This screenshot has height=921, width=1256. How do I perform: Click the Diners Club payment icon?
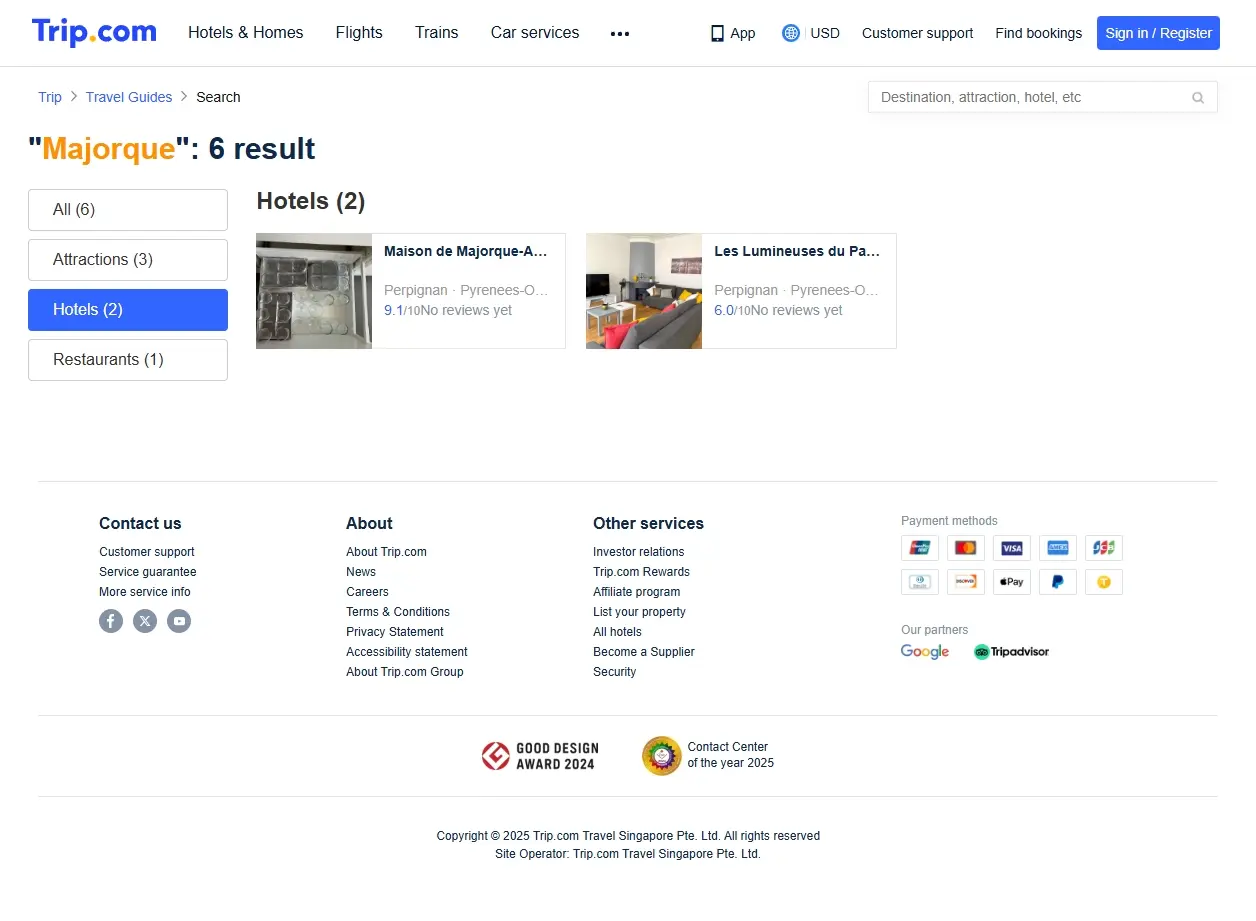click(920, 582)
